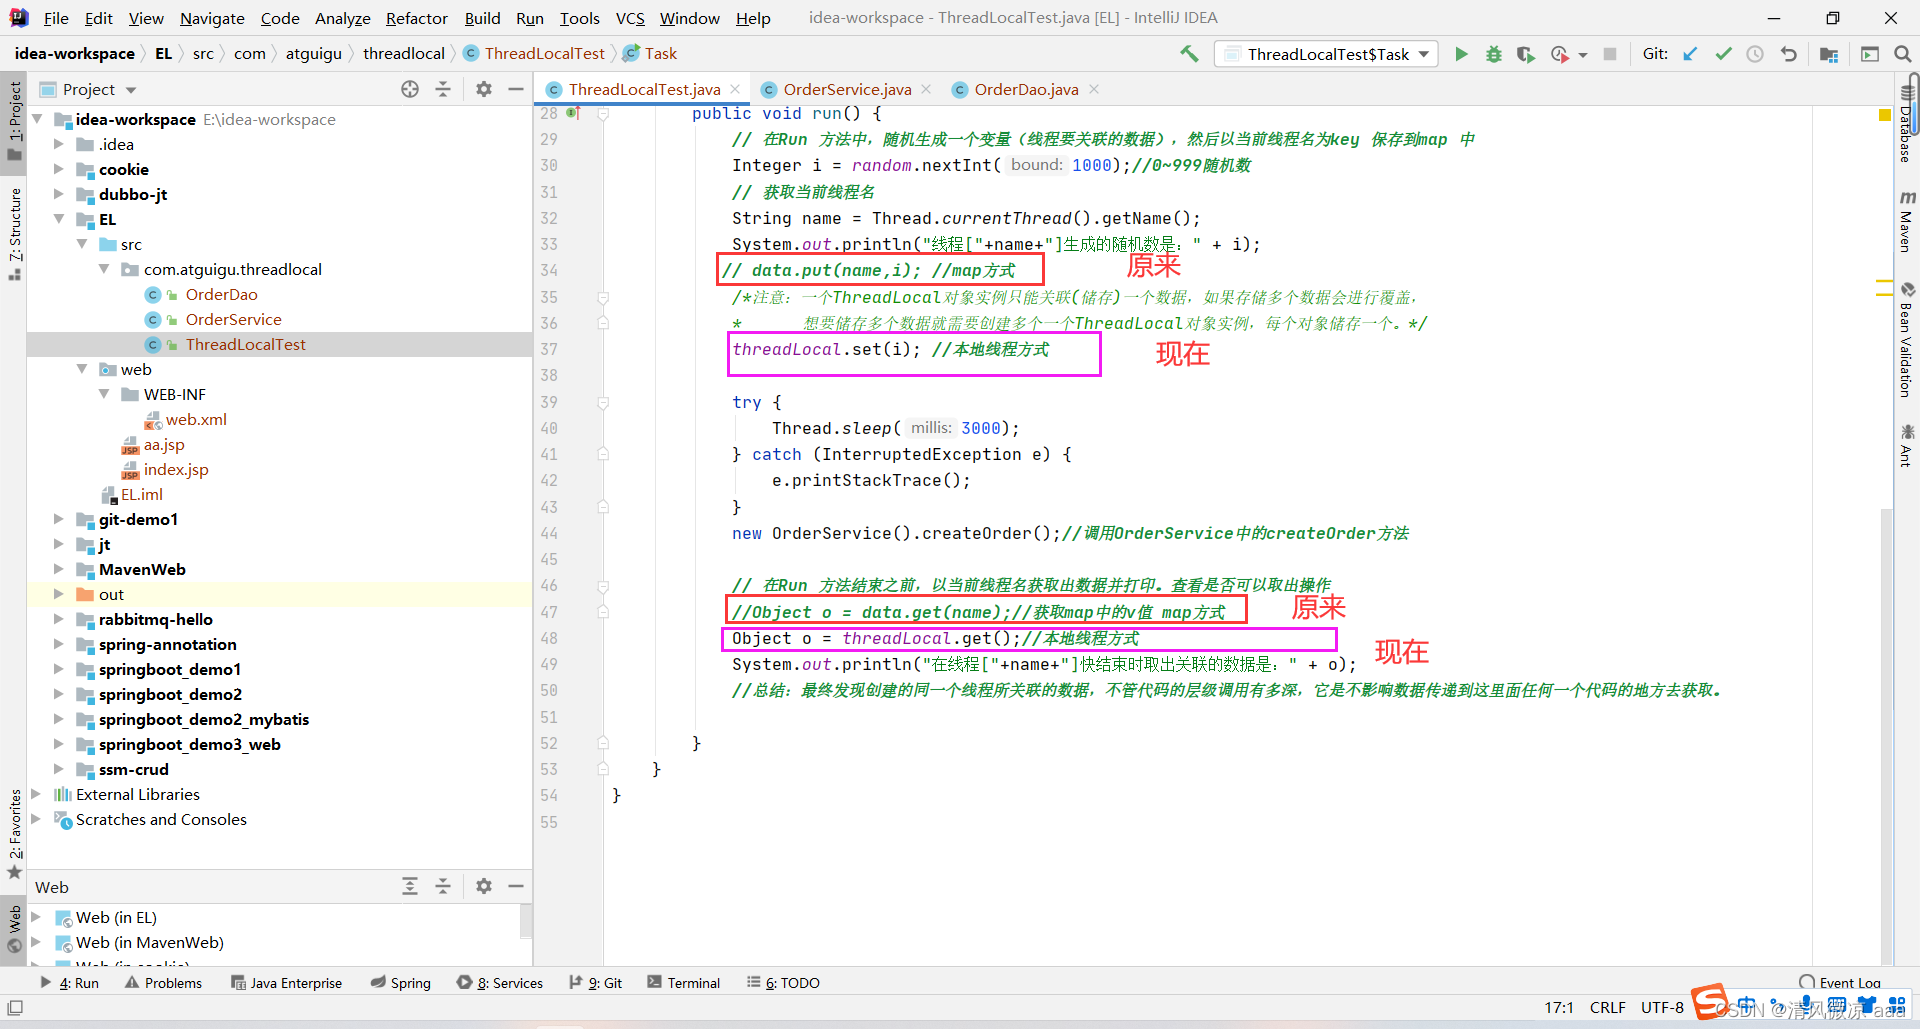Open the Database side panel

pos(1907,125)
